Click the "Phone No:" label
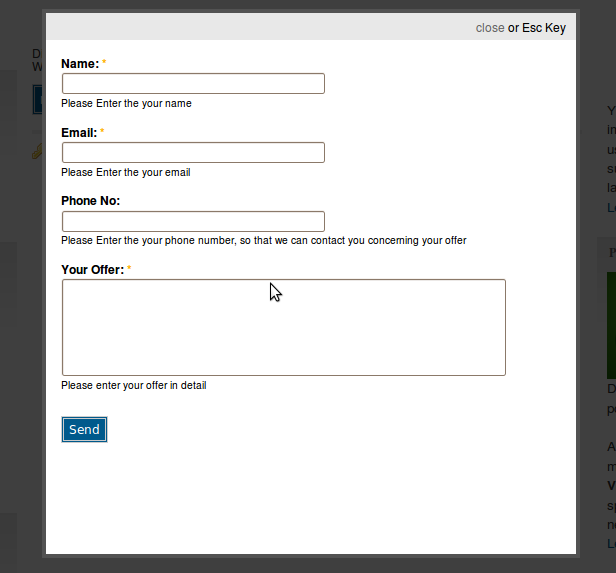This screenshot has width=616, height=573. 90,201
